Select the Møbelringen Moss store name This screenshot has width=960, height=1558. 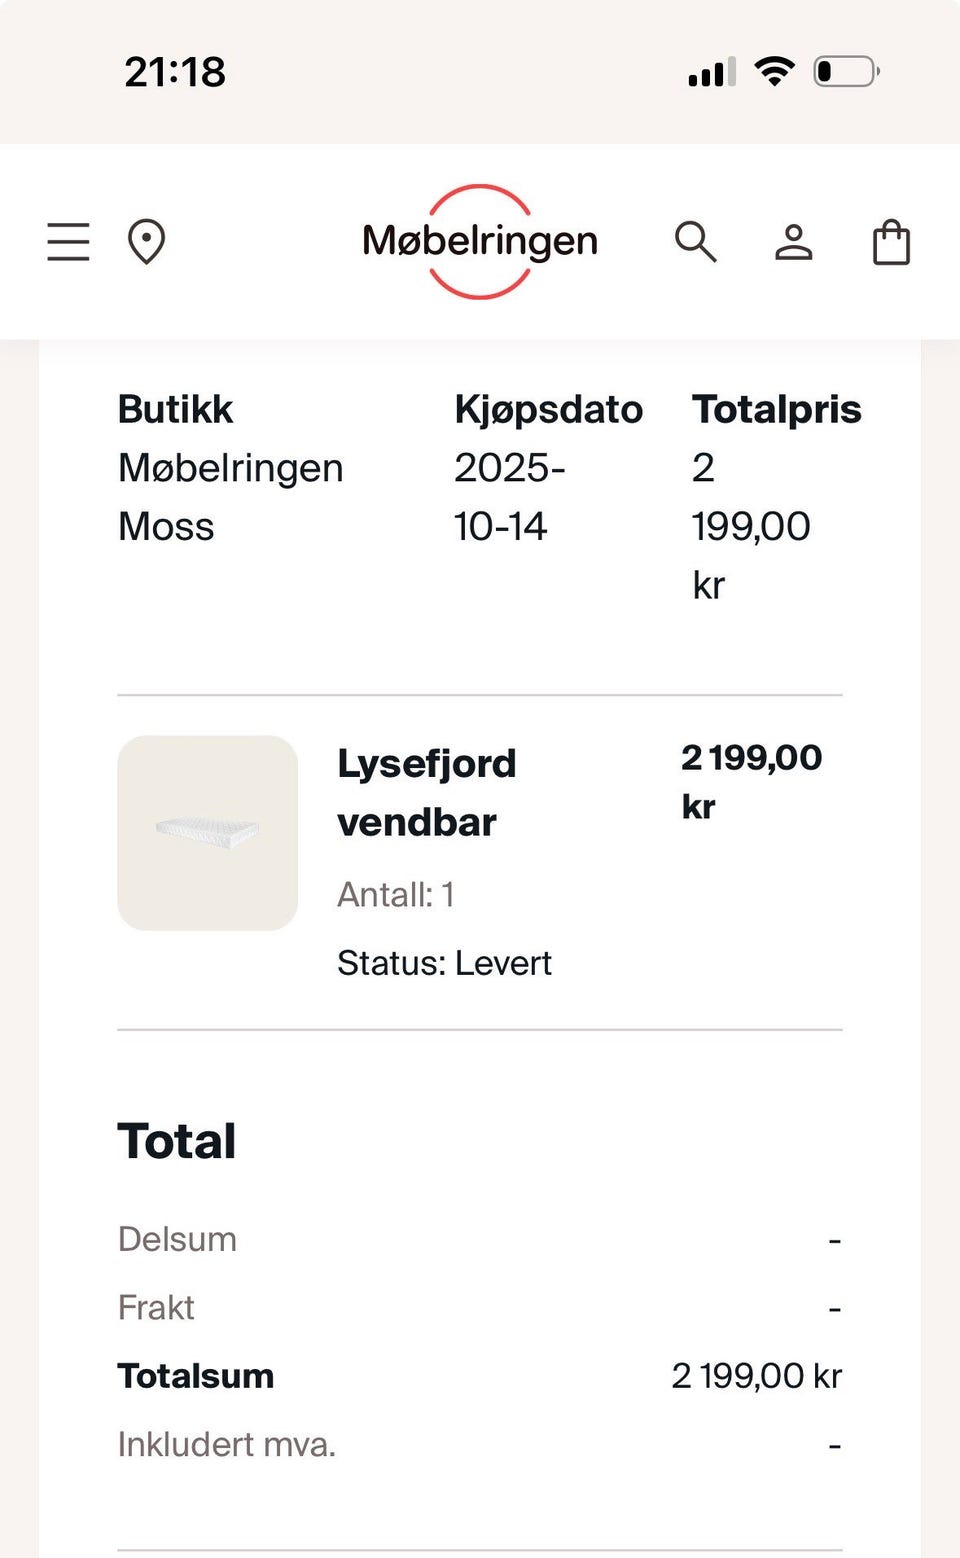pyautogui.click(x=230, y=497)
